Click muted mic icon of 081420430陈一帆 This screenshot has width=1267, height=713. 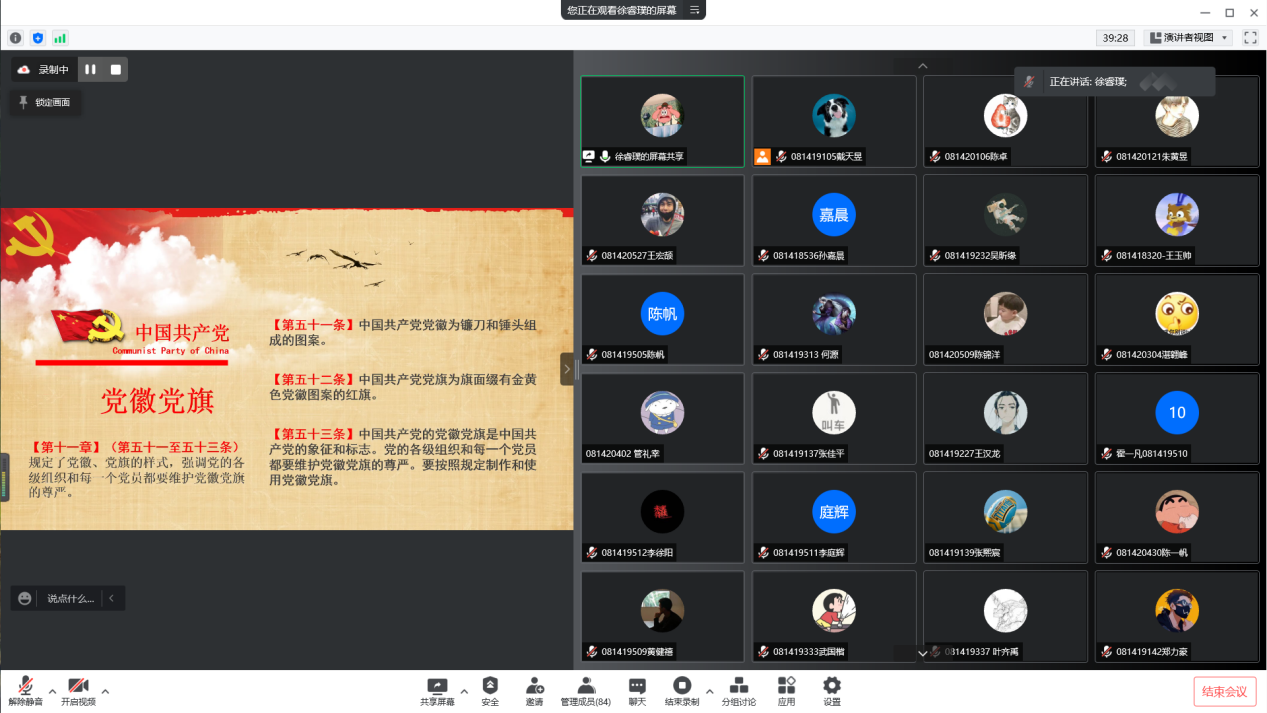(1107, 553)
